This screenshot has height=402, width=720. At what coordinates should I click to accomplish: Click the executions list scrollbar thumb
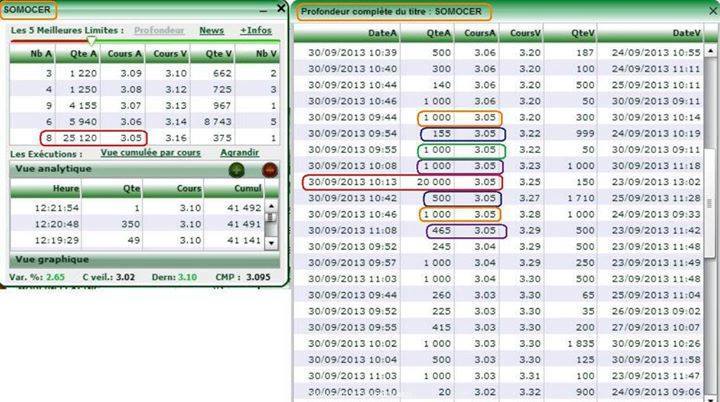(271, 217)
